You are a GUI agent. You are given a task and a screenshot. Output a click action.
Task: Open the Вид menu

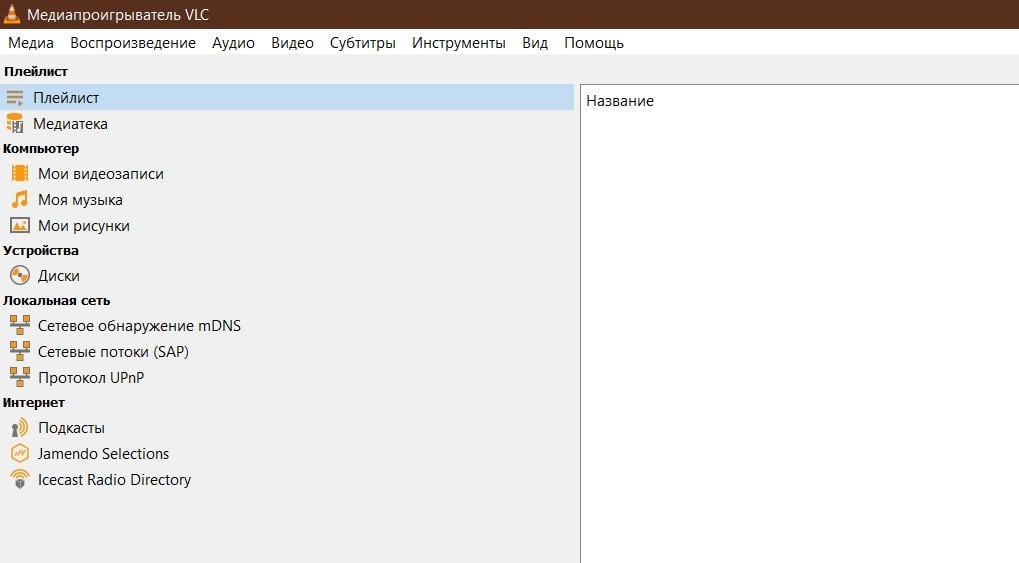point(535,43)
